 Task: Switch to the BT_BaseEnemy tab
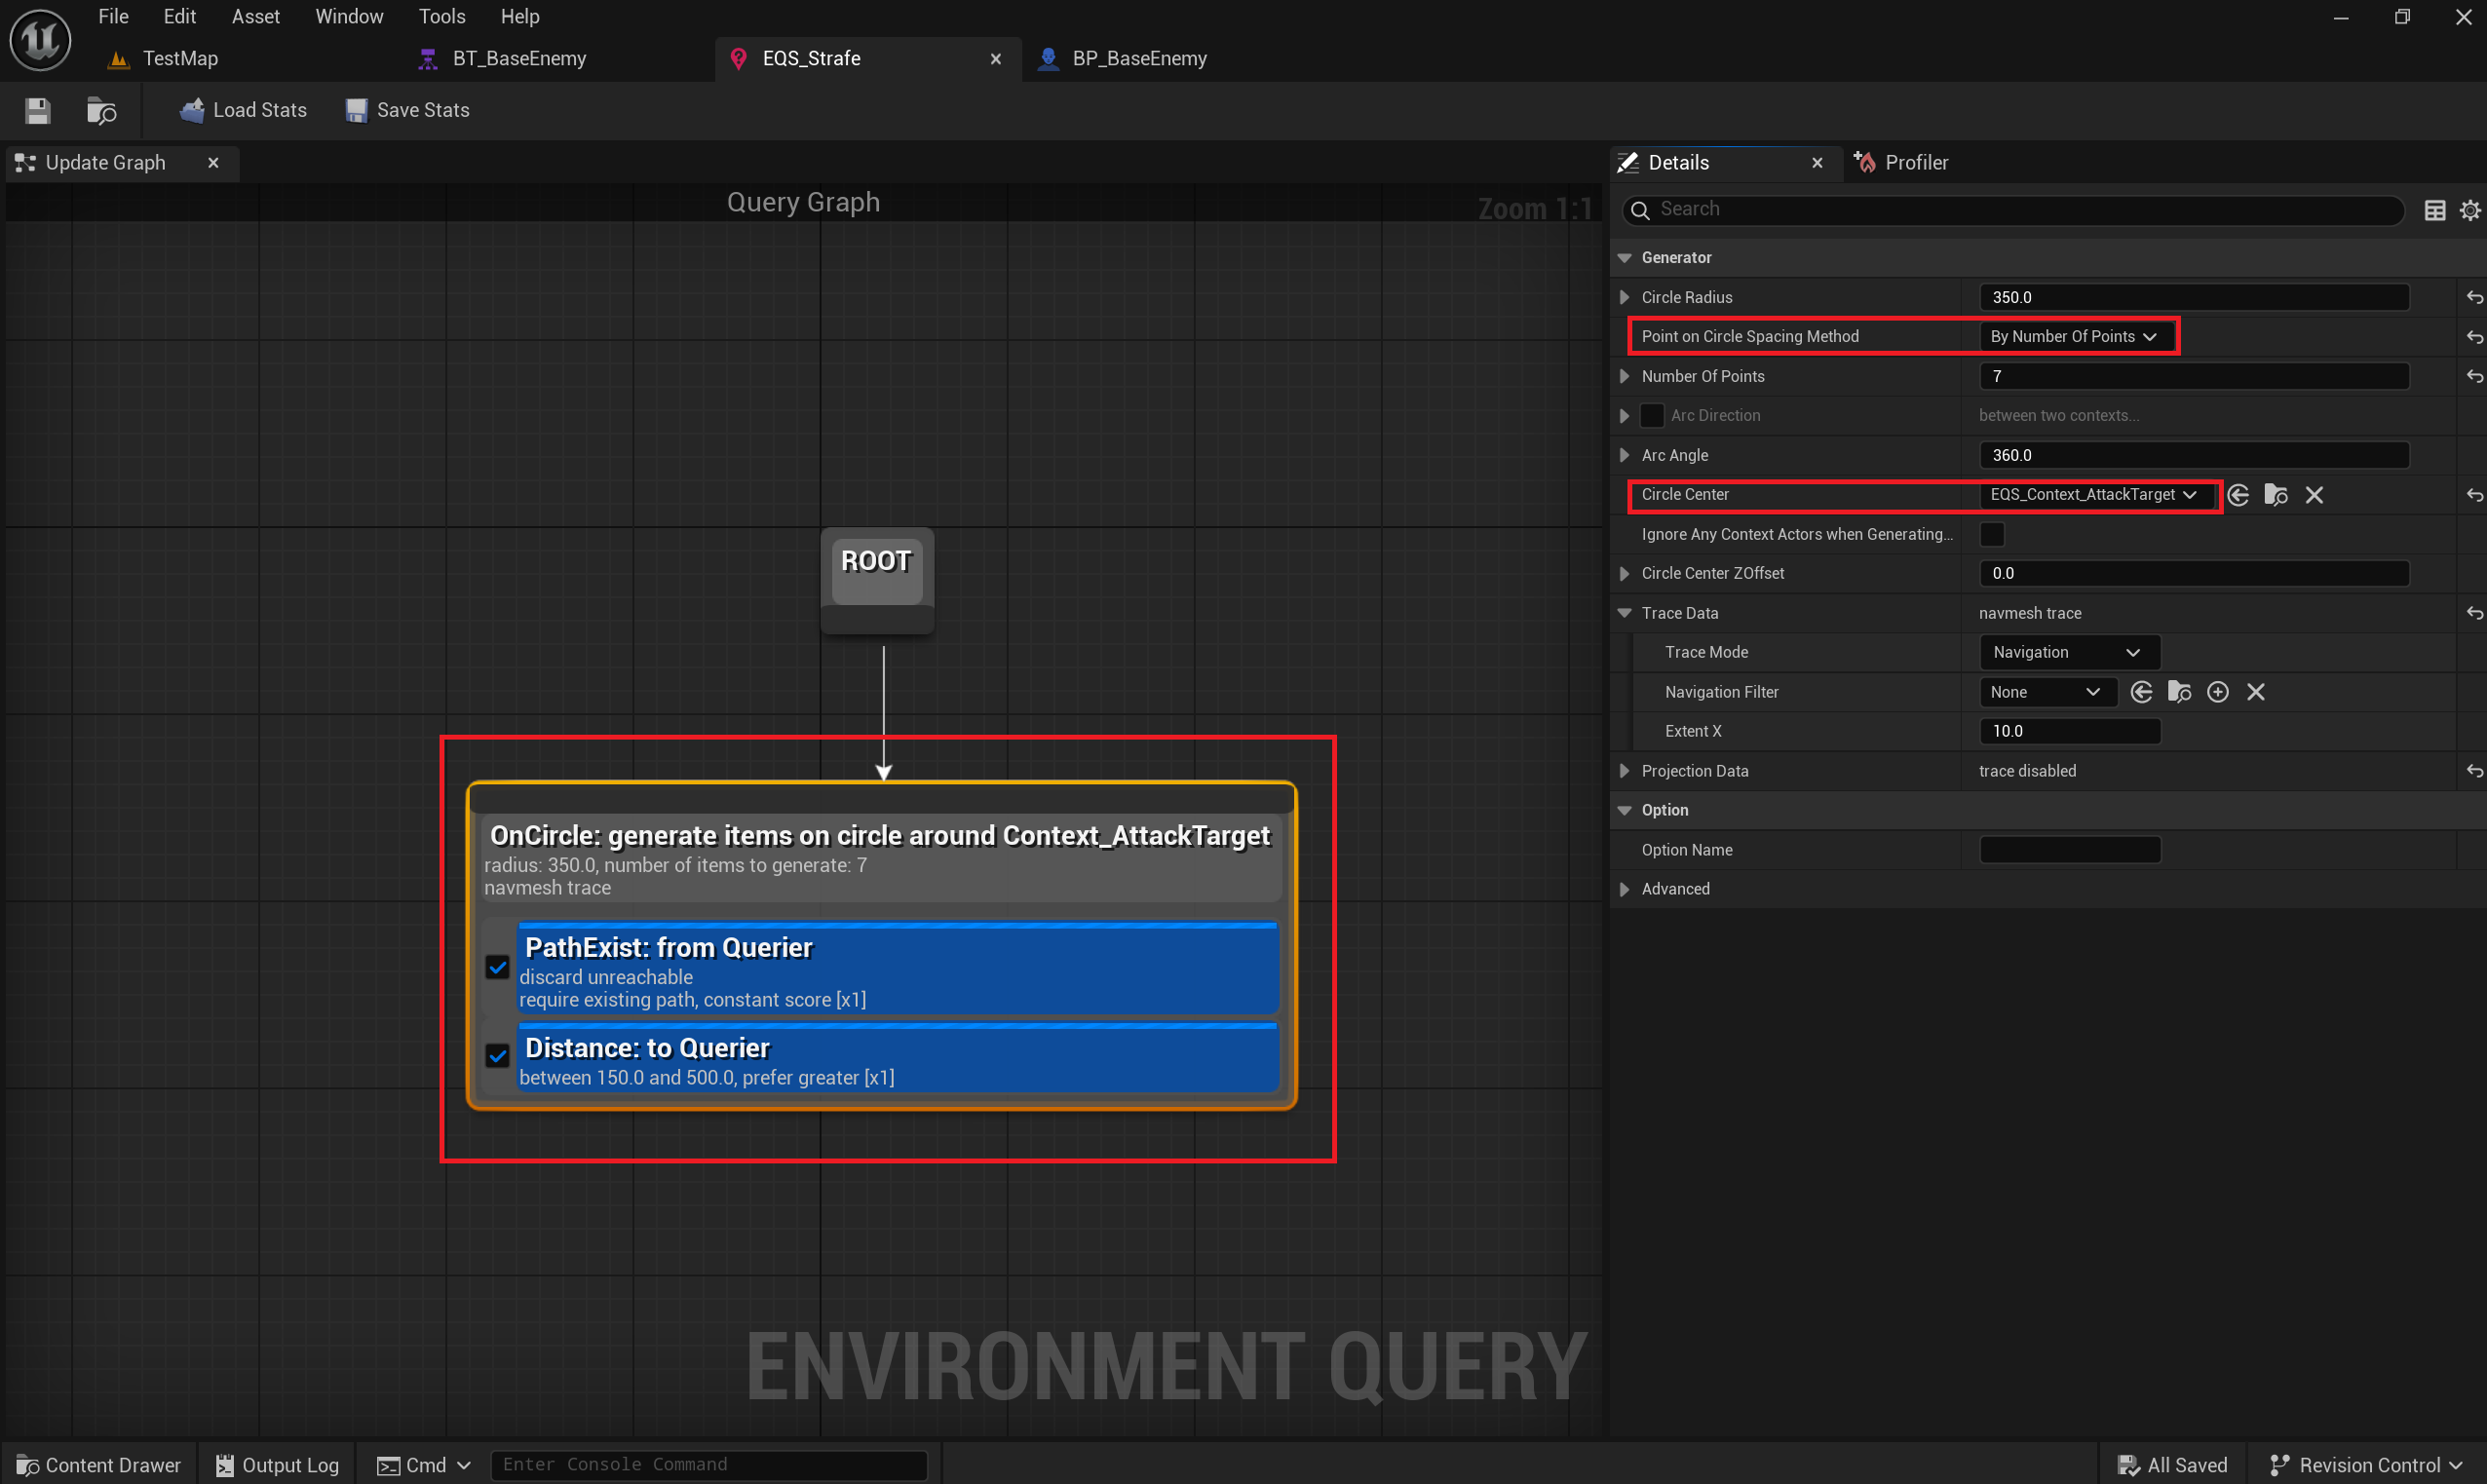pos(518,58)
